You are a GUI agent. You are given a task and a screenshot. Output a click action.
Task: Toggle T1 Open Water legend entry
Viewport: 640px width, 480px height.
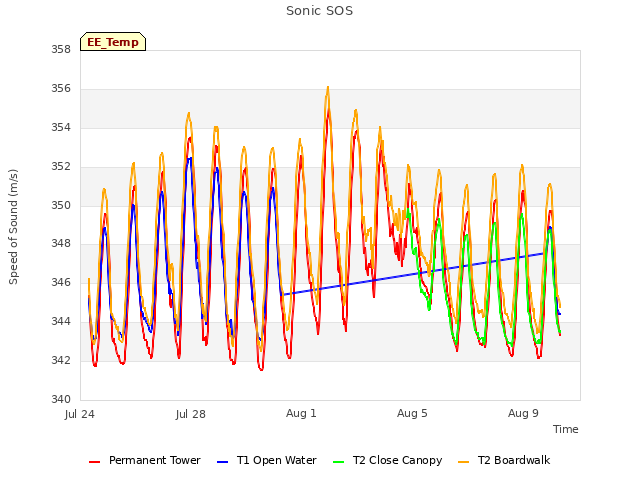pos(267,460)
